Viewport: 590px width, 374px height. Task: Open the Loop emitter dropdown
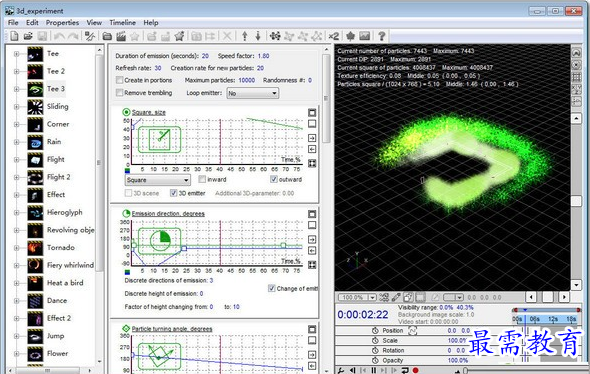pos(252,93)
